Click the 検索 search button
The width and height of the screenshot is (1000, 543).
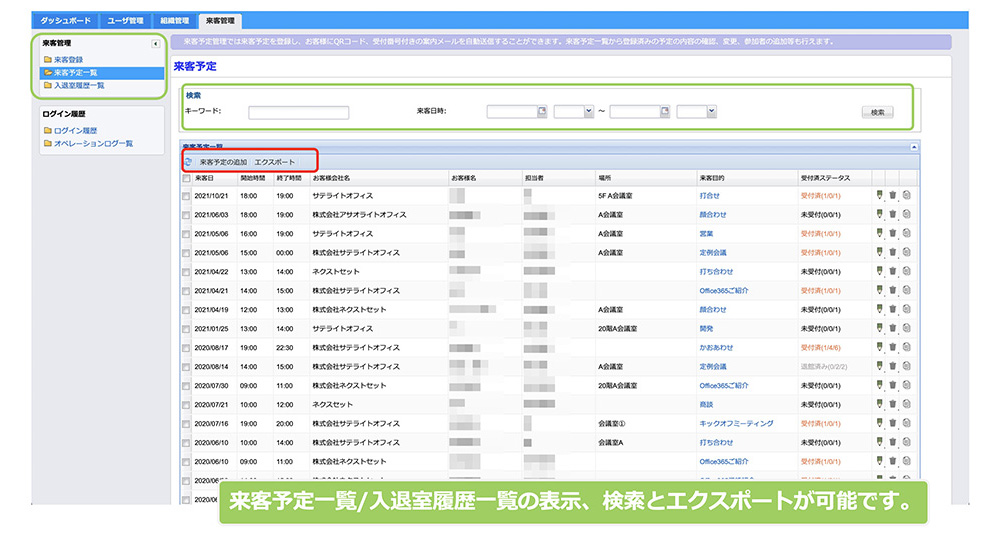point(878,112)
